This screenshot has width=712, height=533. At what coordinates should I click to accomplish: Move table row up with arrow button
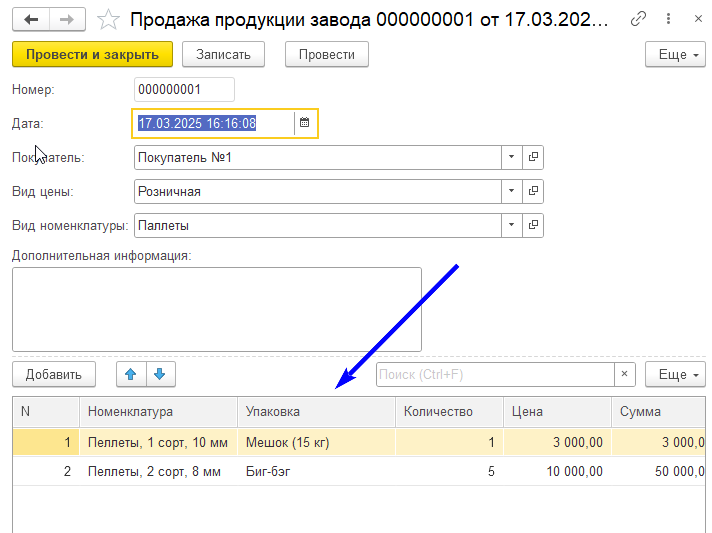[131, 374]
